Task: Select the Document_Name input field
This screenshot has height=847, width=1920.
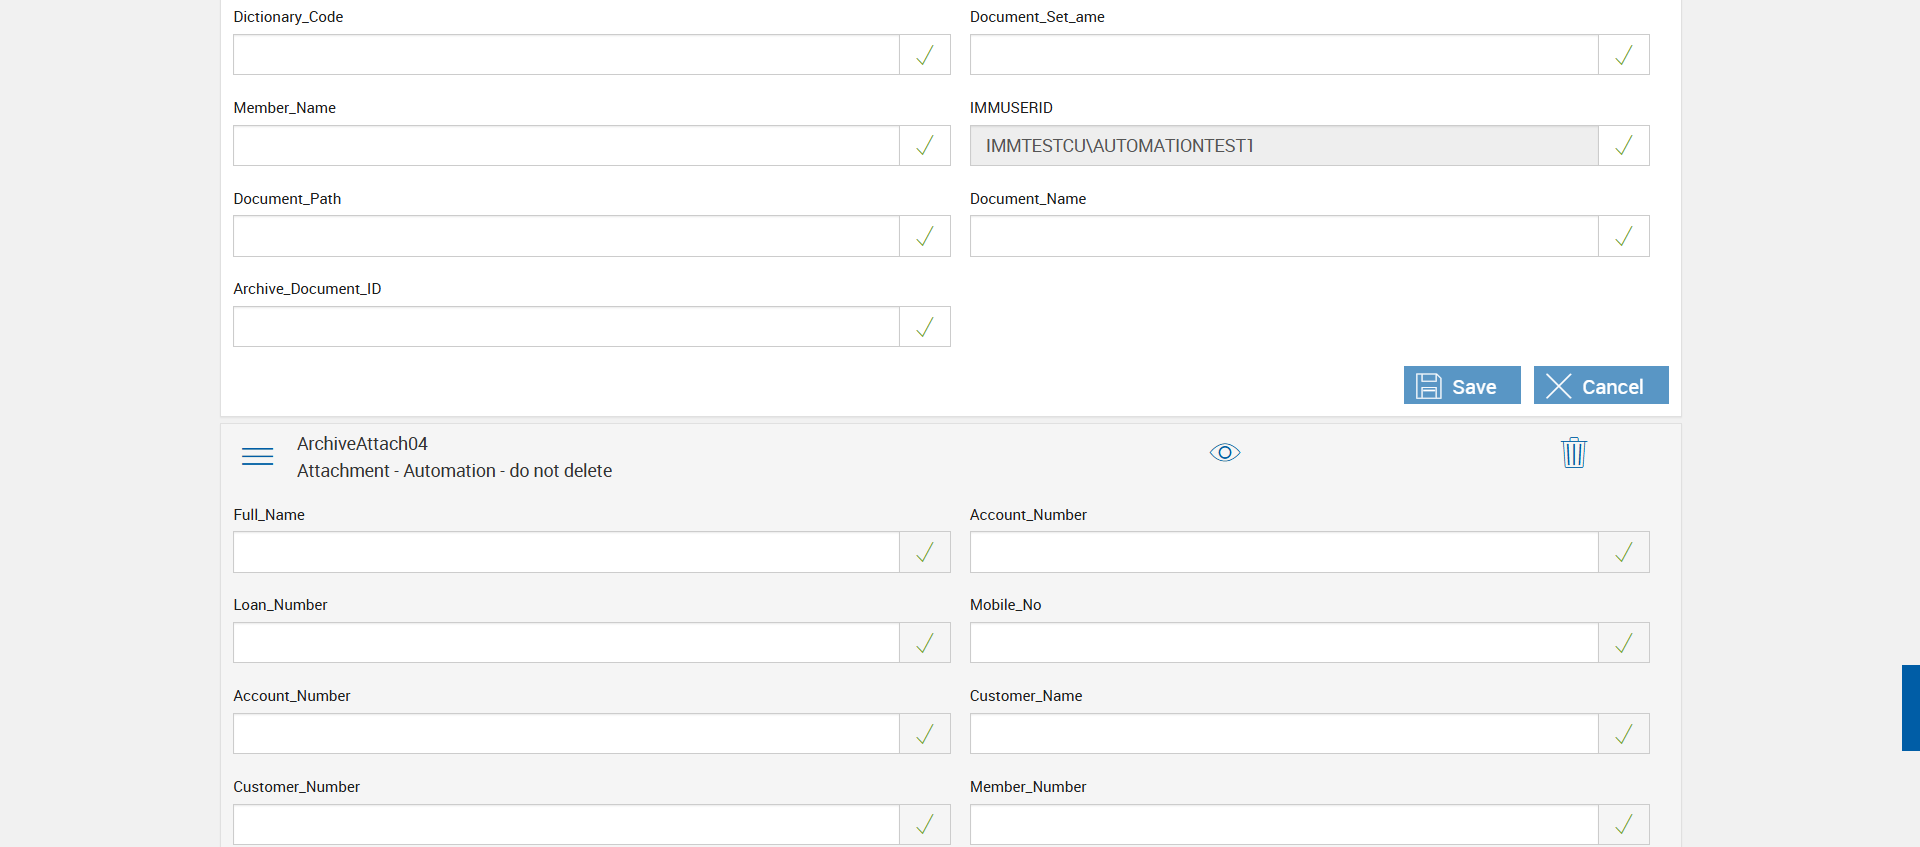Action: click(1284, 237)
